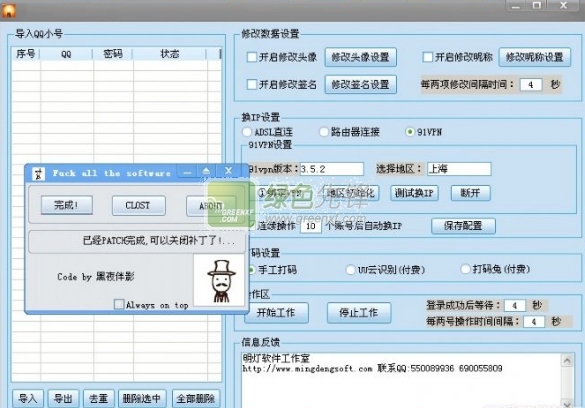Screen dimensions: 585x408
Task: Click the 登录成功后等待 seconds field
Action: 515,305
